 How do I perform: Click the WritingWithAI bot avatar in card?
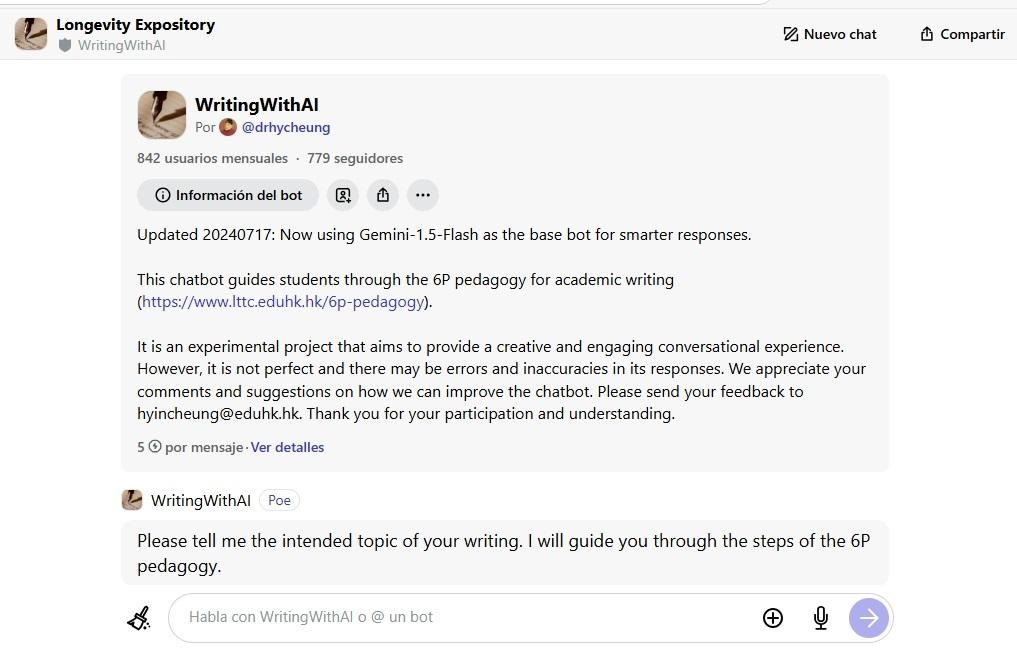click(162, 115)
